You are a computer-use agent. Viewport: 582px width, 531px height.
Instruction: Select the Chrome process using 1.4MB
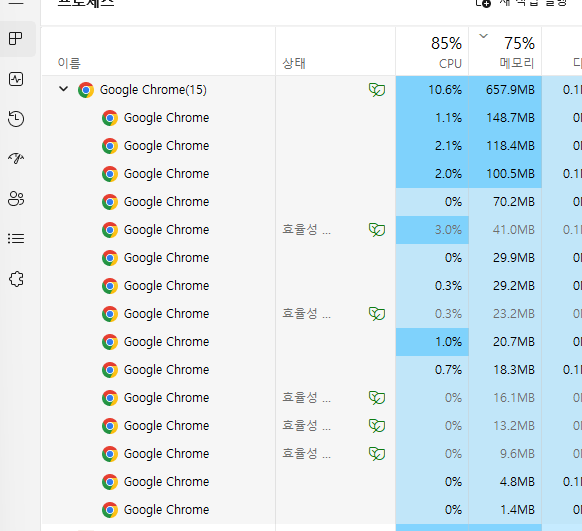pos(312,510)
